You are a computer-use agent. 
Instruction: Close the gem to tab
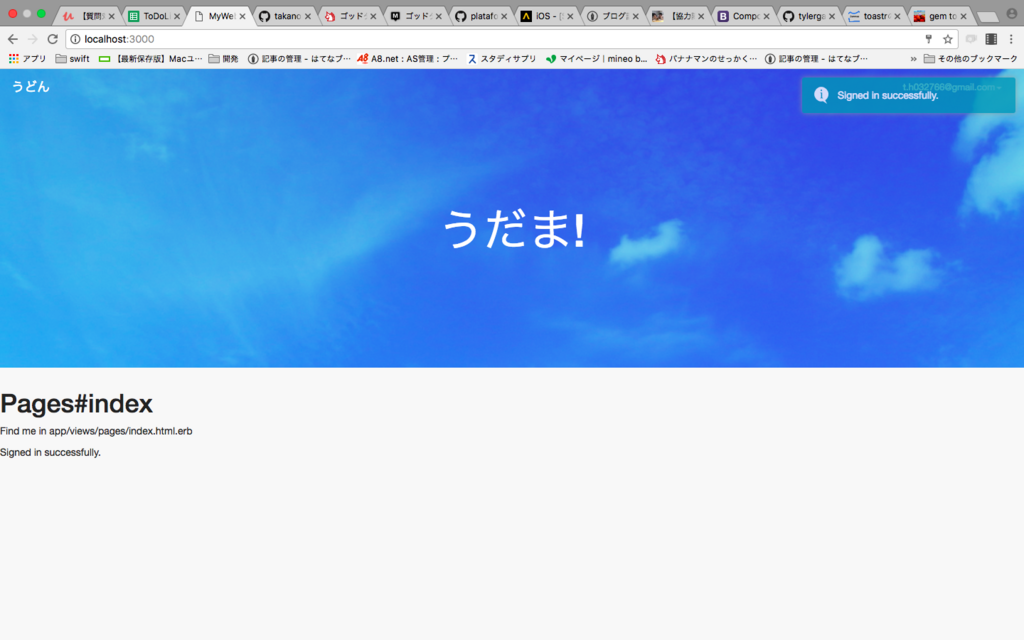[963, 16]
